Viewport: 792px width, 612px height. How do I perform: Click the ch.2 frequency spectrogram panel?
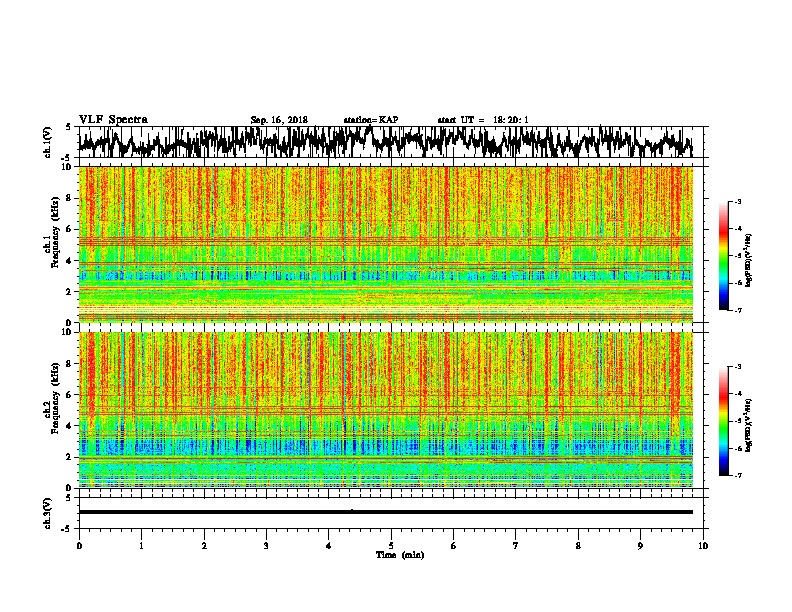coord(385,410)
